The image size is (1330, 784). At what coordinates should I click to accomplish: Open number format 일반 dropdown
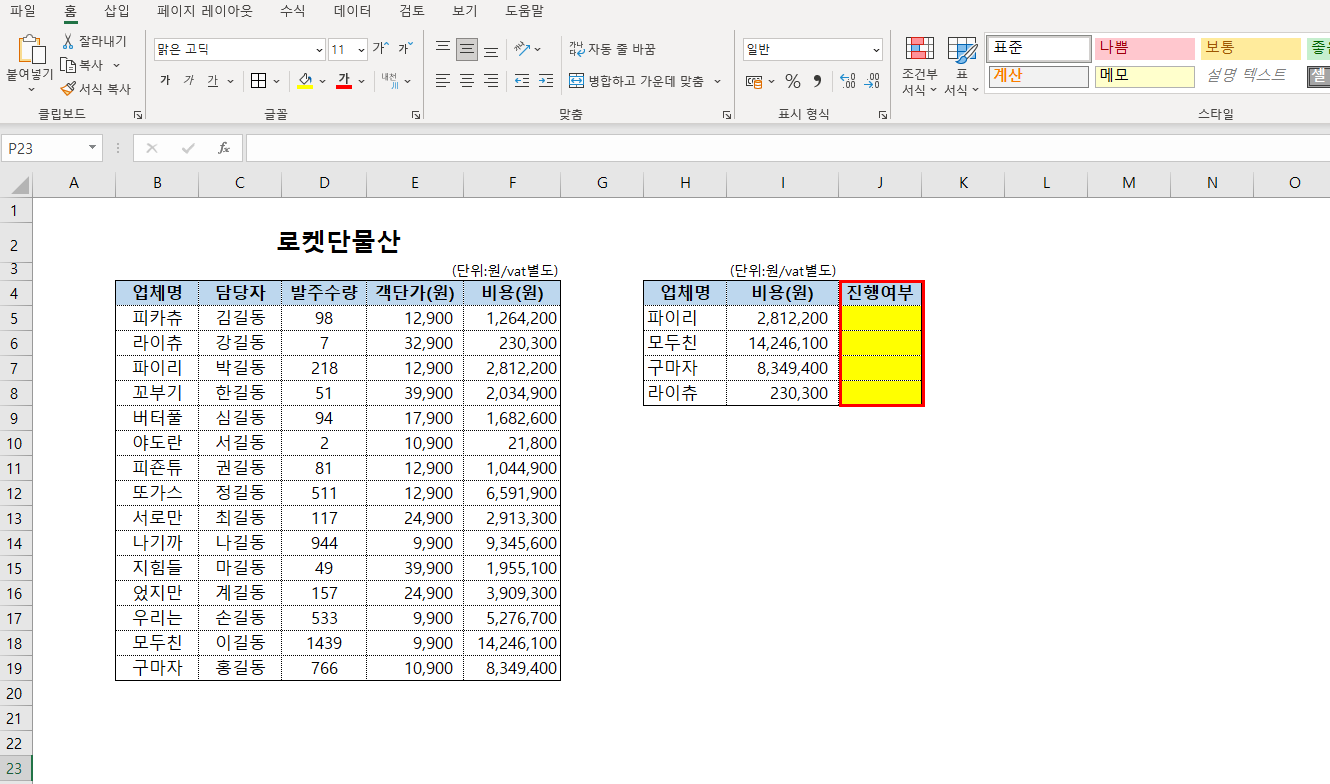(877, 49)
